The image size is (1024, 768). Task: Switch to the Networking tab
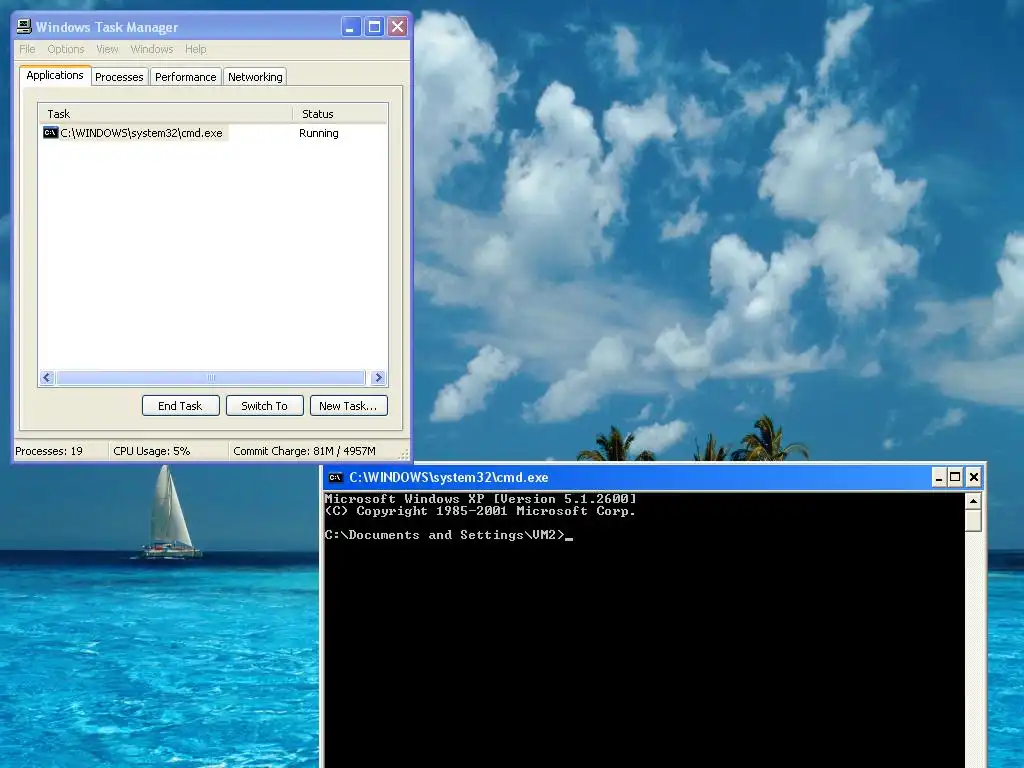[x=255, y=77]
